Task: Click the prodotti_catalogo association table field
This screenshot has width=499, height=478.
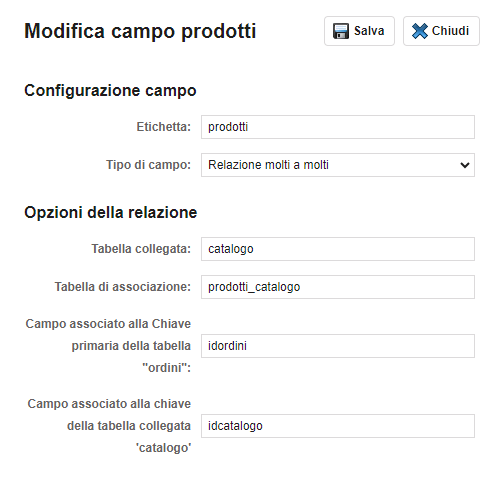Action: [x=338, y=287]
